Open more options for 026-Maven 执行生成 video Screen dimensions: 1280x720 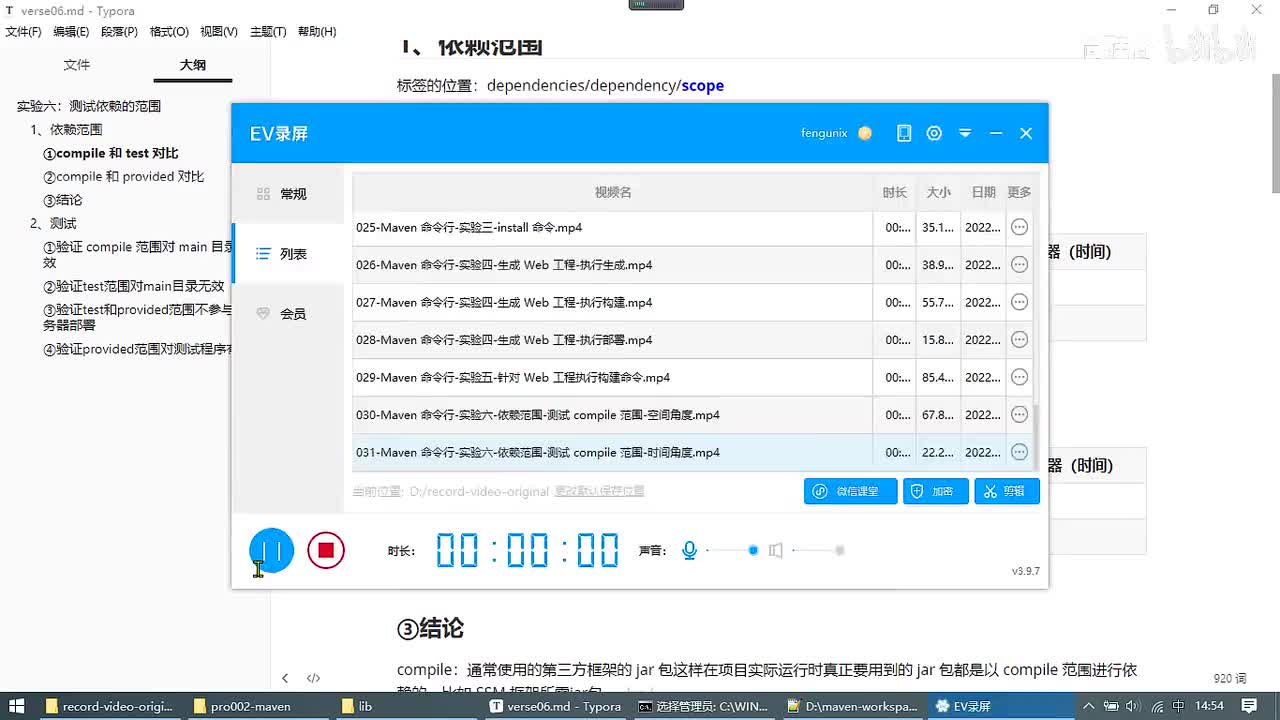1019,265
